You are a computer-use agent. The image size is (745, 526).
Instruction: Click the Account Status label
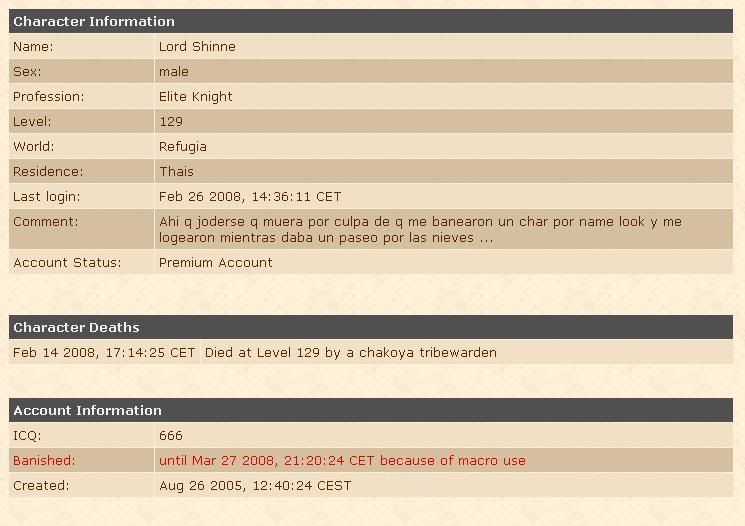[x=67, y=263]
